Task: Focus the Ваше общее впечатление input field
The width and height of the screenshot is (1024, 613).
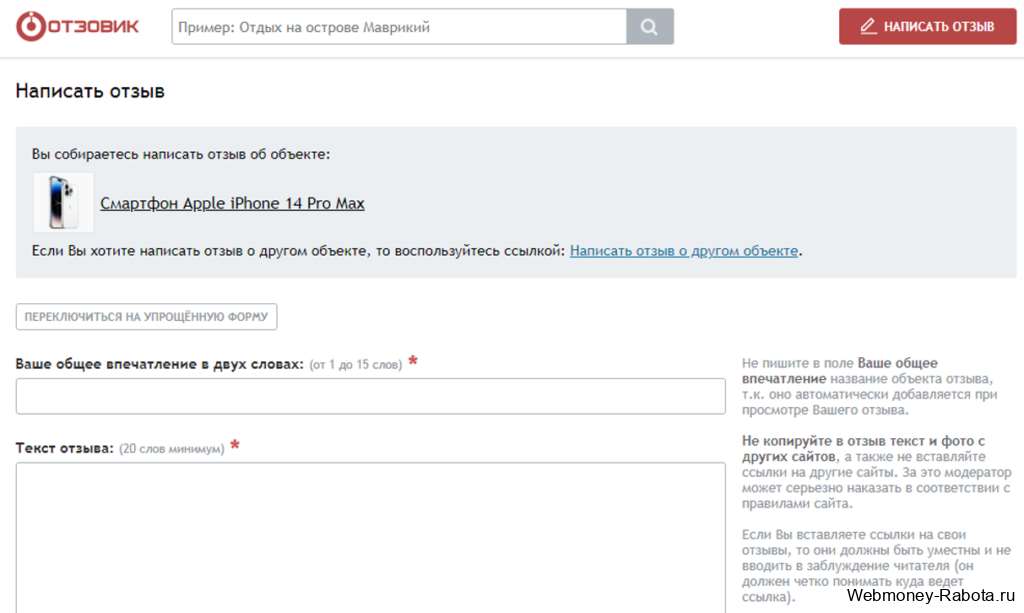Action: 370,396
